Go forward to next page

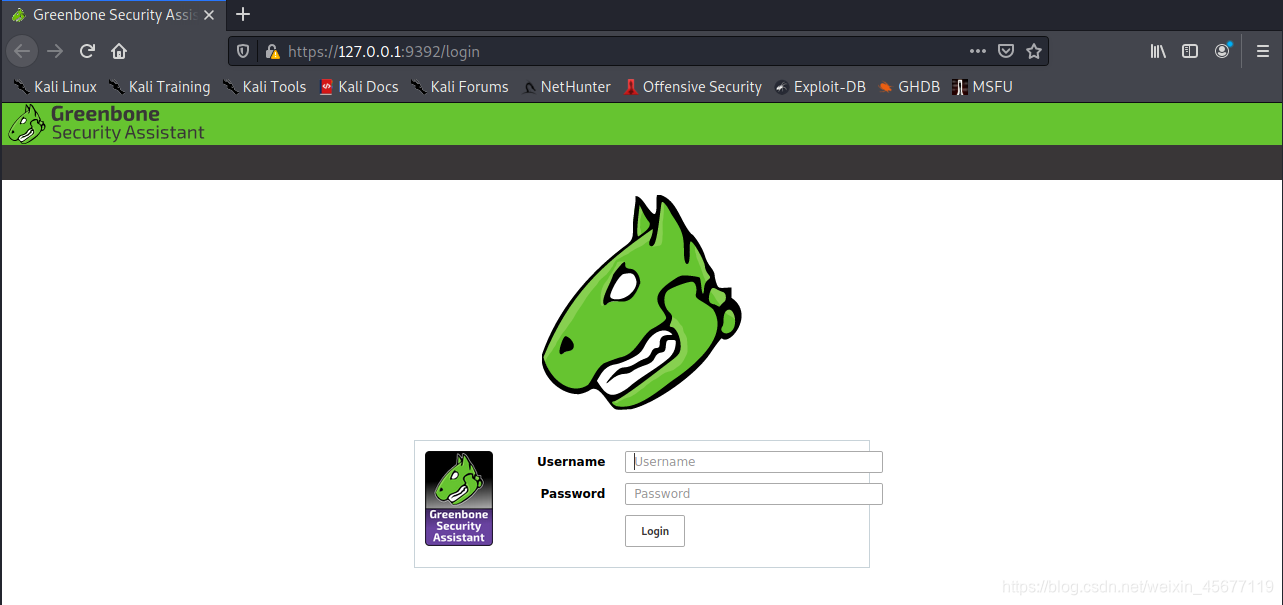55,51
